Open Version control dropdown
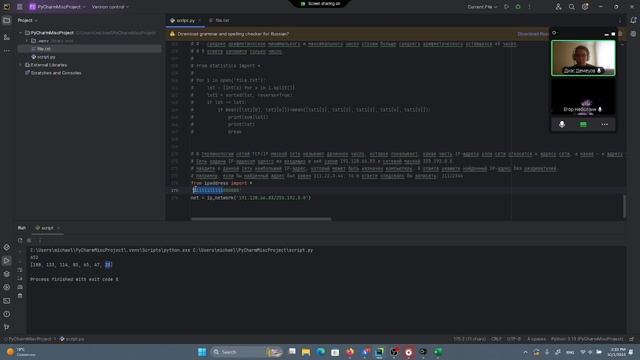Viewport: 640px width, 360px height. [110, 7]
